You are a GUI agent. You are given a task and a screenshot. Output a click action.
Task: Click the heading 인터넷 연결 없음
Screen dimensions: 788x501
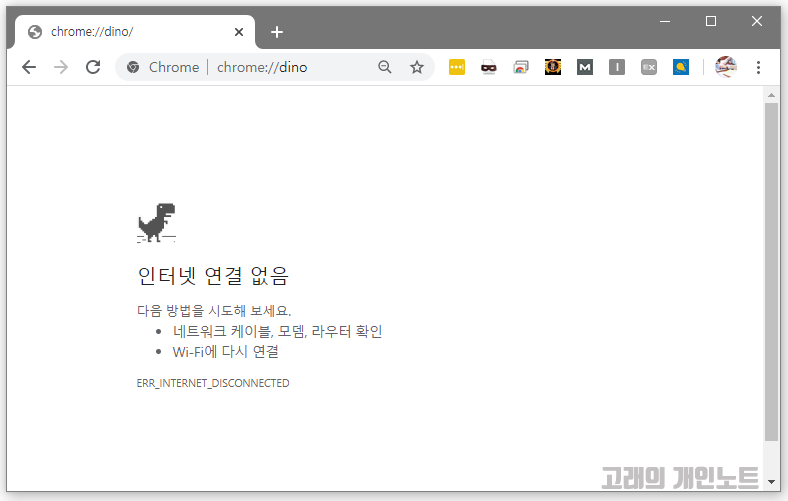point(213,276)
